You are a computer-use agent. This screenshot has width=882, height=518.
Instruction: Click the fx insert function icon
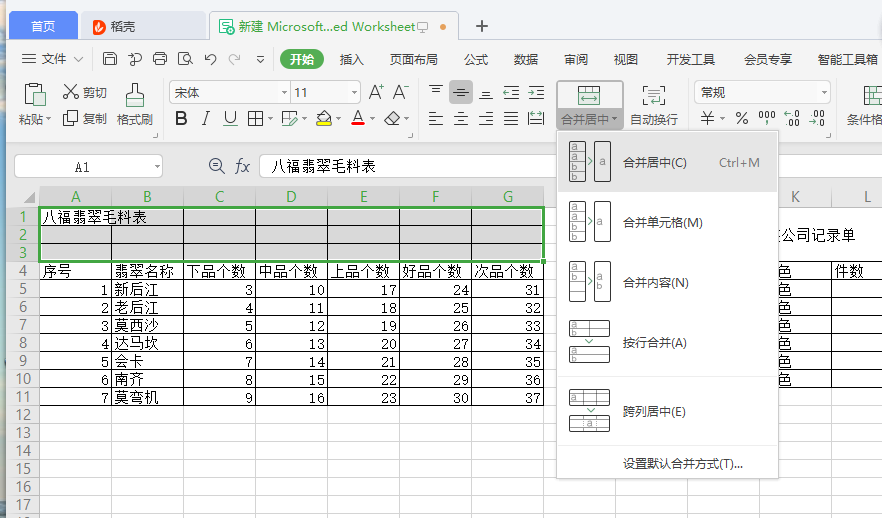(242, 166)
